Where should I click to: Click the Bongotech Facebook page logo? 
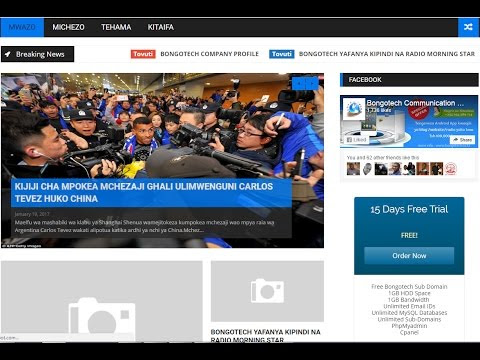pos(354,109)
